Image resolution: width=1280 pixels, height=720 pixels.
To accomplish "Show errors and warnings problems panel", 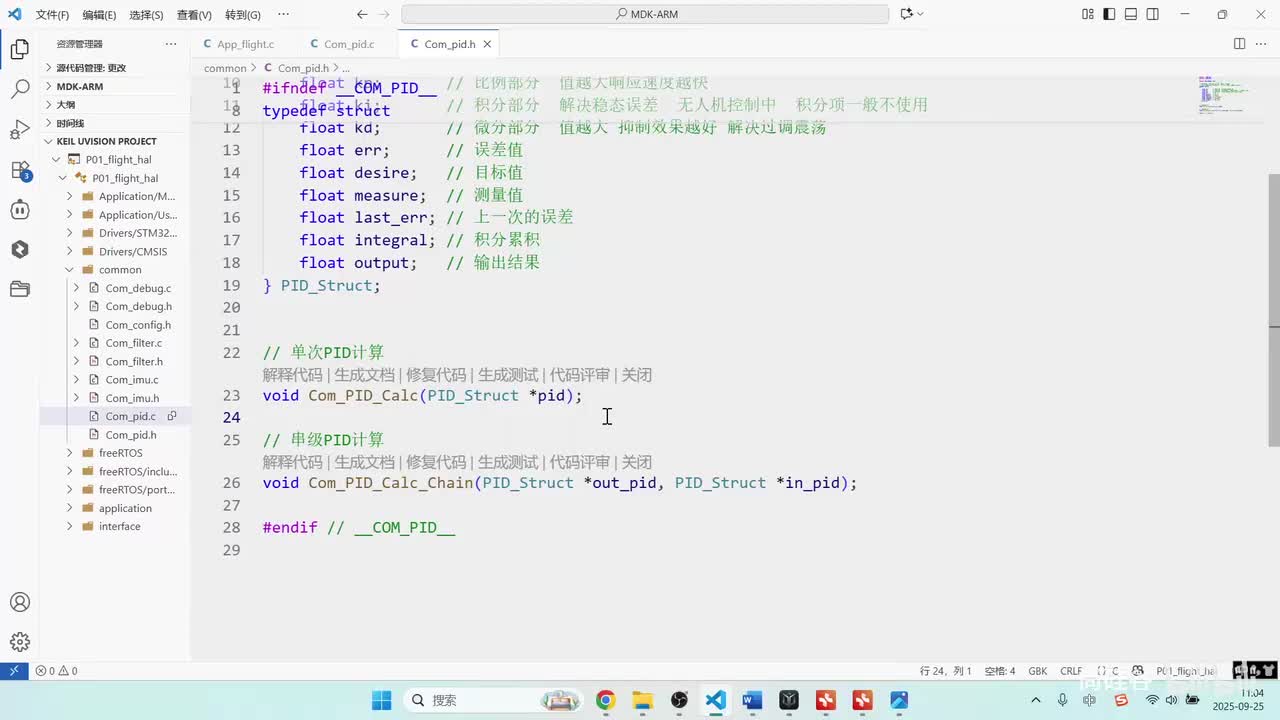I will 56,671.
